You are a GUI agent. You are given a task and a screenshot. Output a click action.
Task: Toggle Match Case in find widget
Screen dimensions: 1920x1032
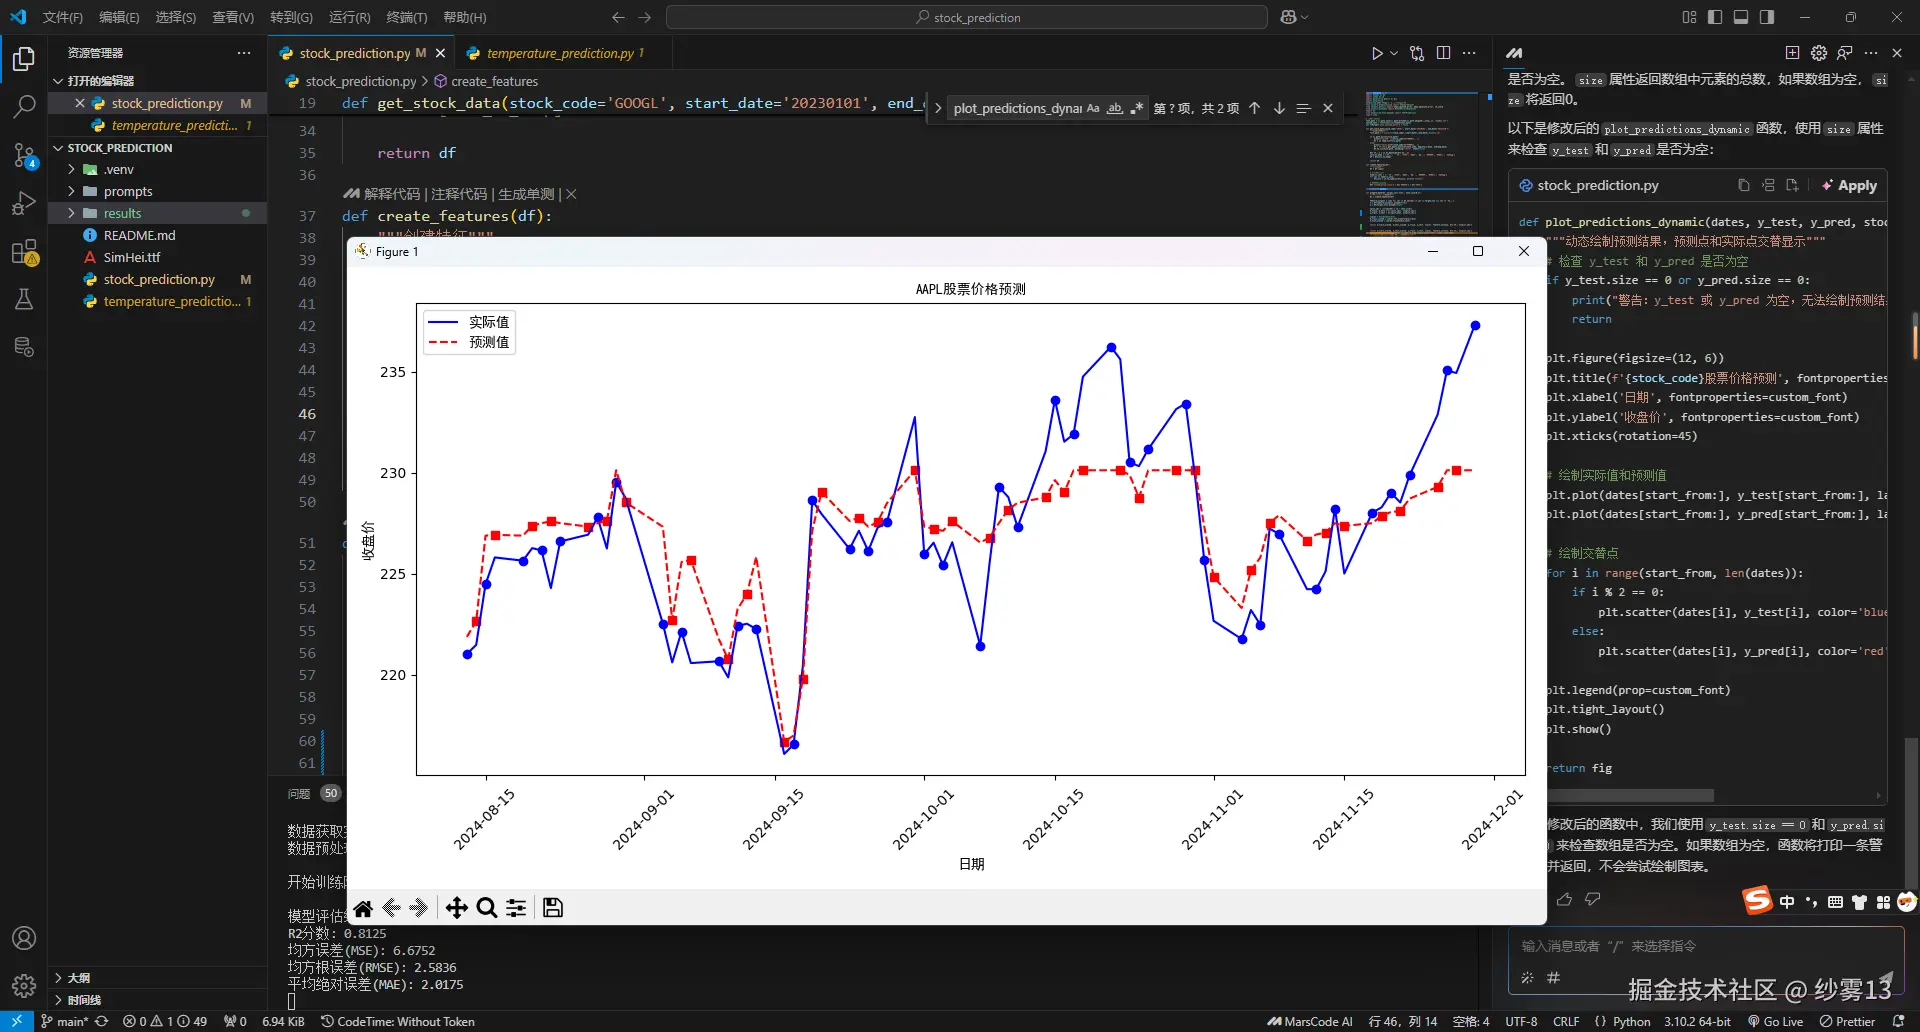1093,108
